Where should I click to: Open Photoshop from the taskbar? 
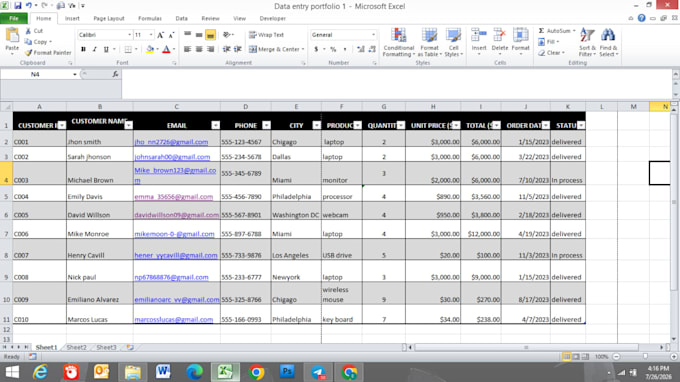(287, 372)
